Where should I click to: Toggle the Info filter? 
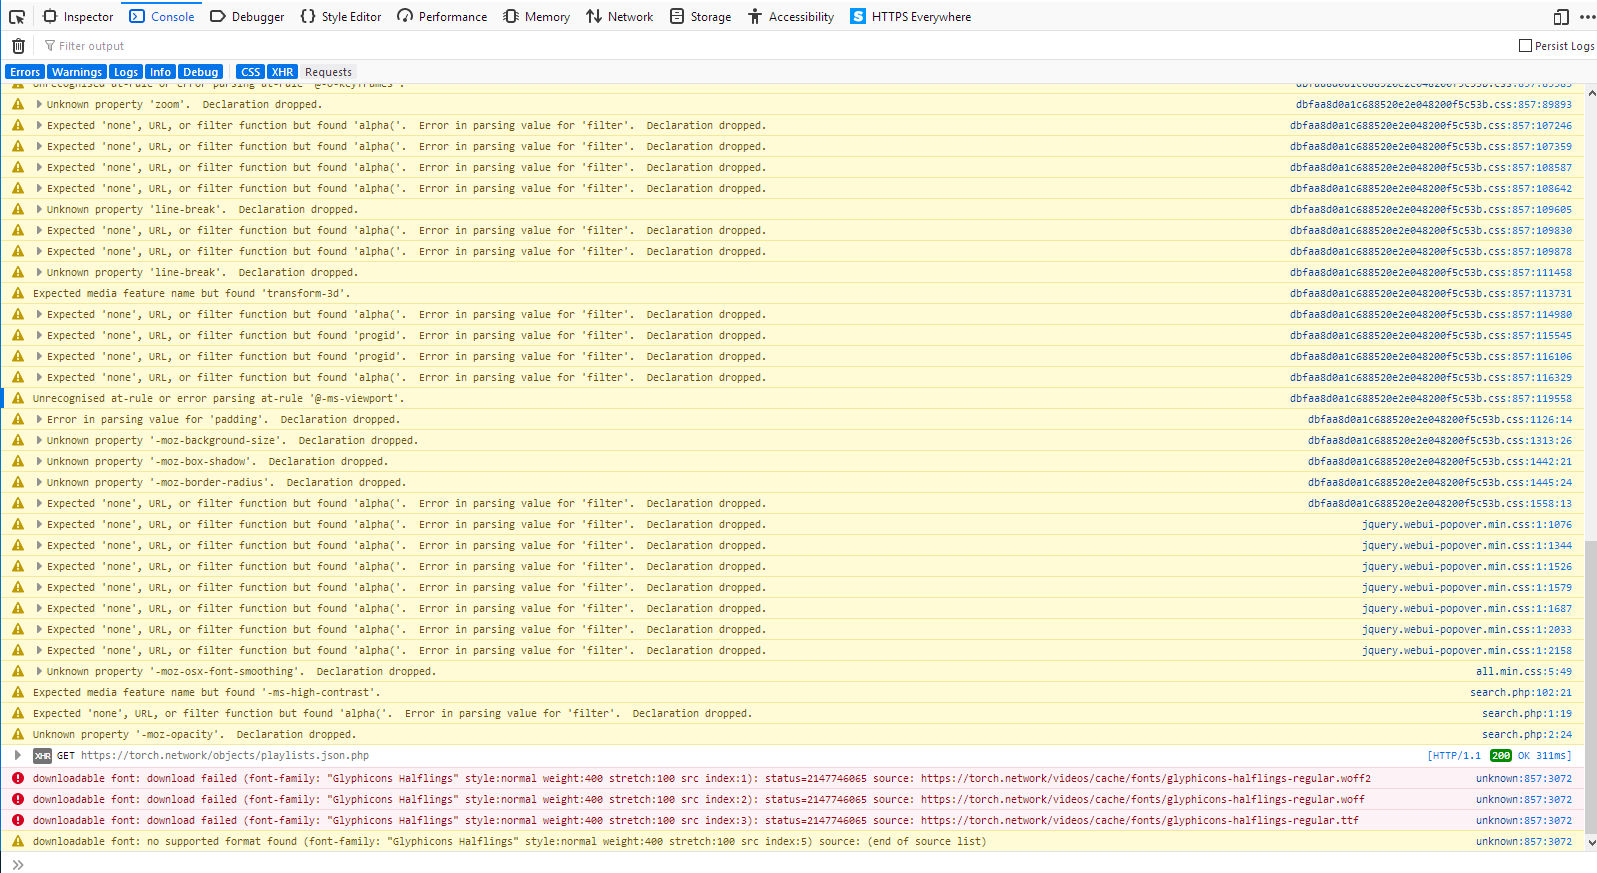(160, 72)
